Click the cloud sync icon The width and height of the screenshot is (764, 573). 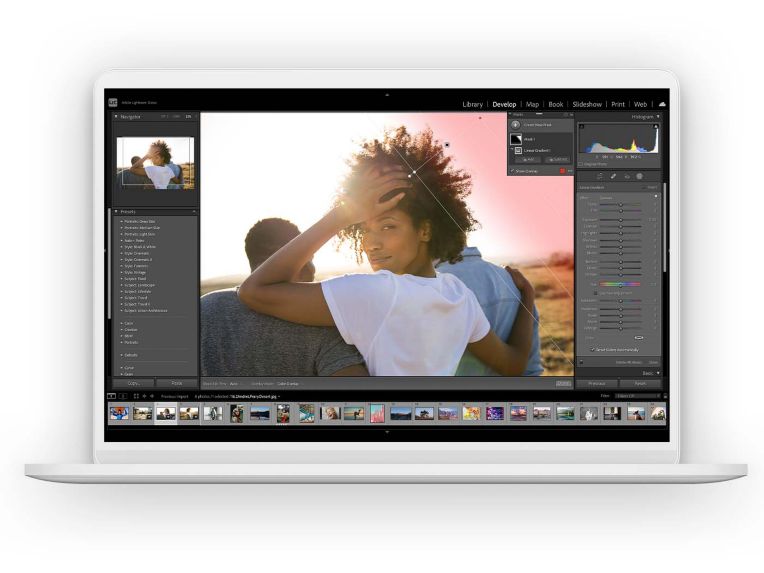point(662,104)
